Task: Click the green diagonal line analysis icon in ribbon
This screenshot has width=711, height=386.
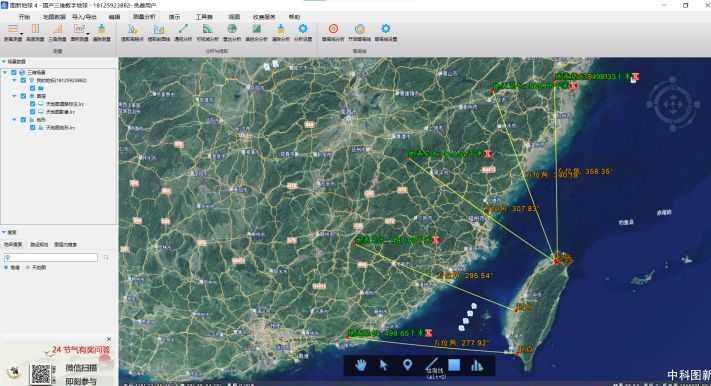Action: click(x=183, y=29)
